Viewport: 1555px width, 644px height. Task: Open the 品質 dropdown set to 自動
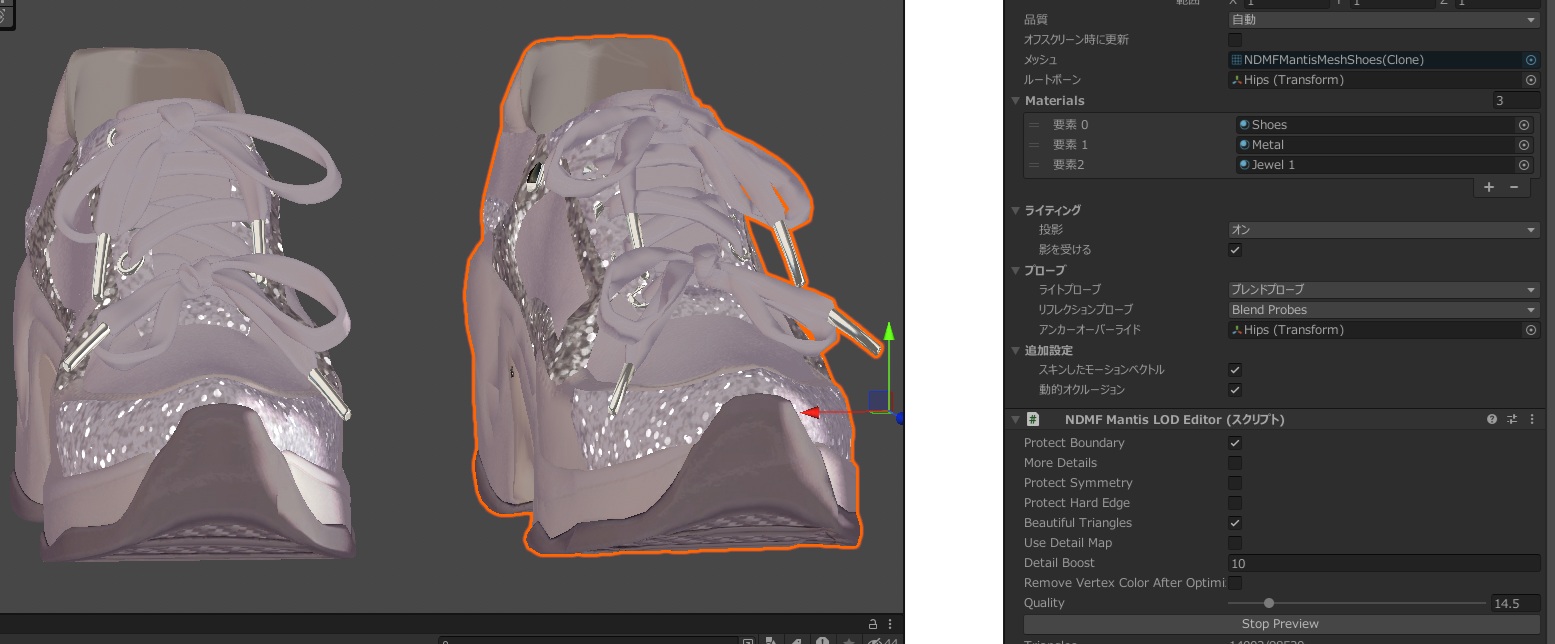pyautogui.click(x=1383, y=20)
